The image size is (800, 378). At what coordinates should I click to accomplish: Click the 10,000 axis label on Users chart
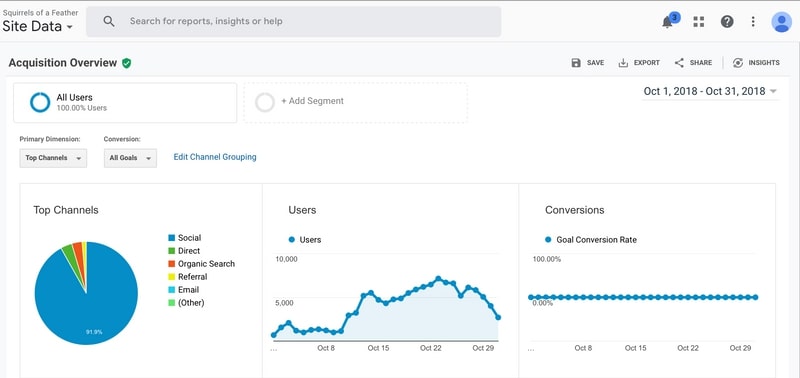click(x=286, y=259)
